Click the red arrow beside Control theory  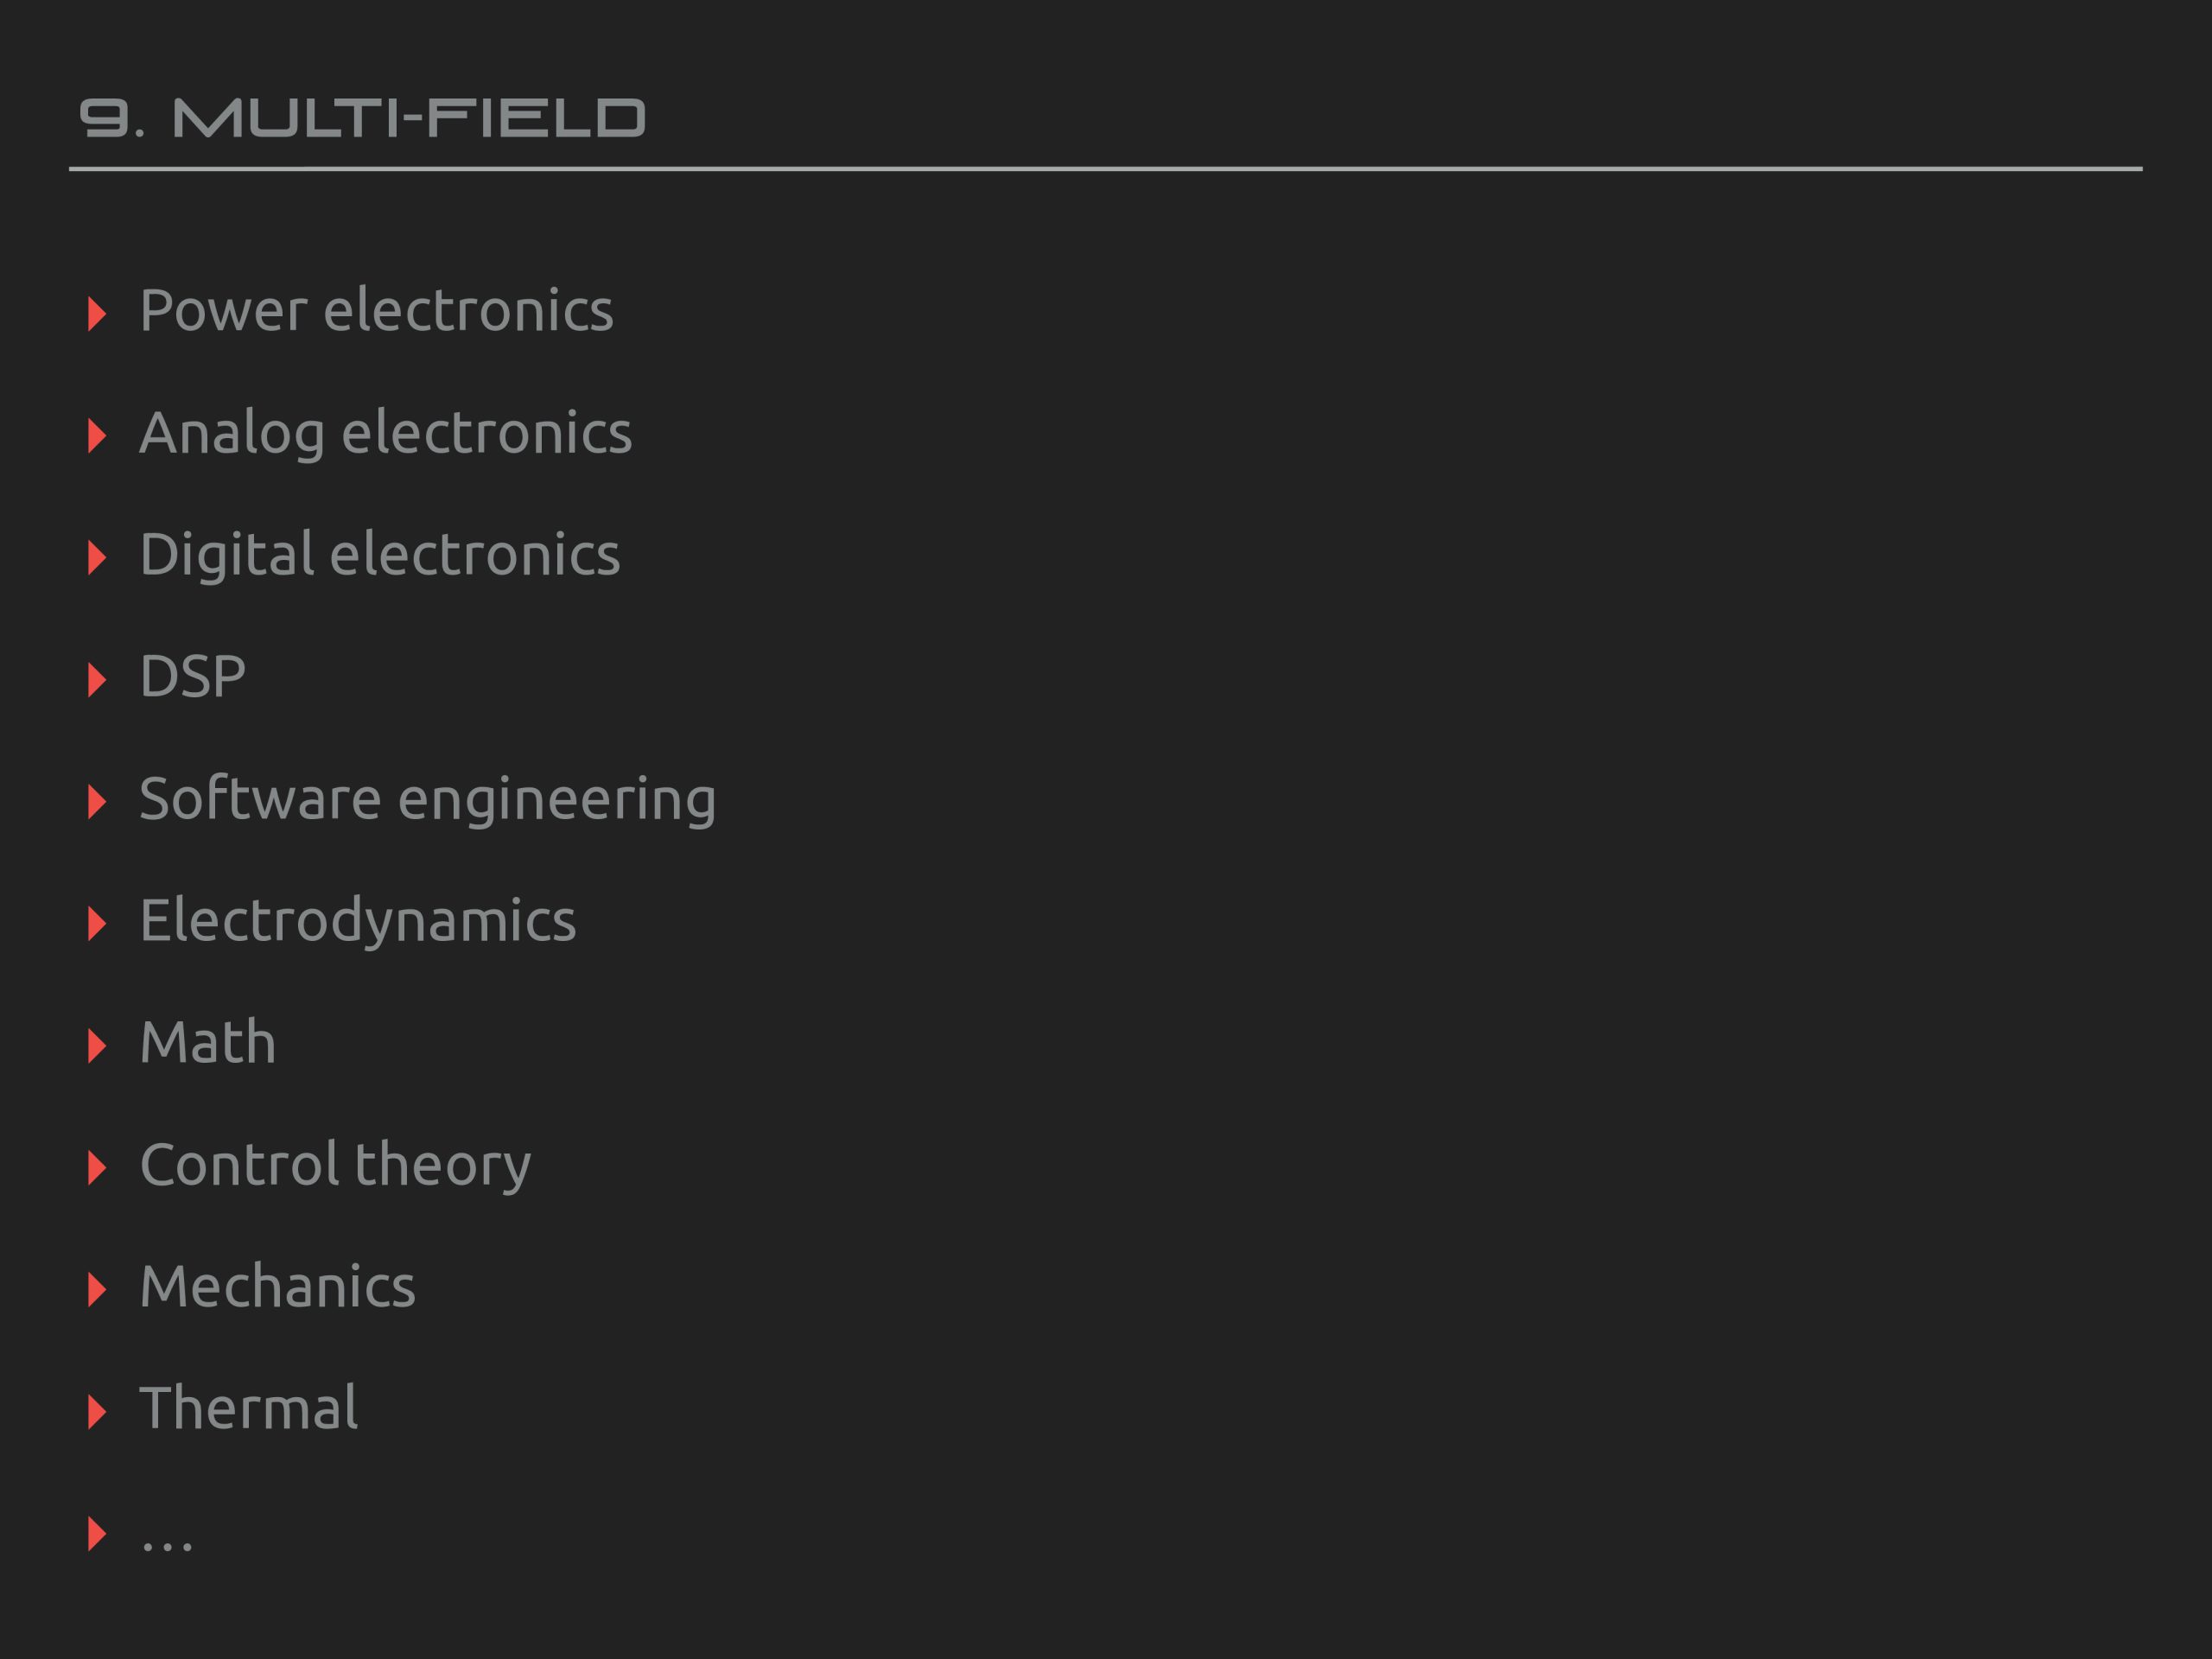coord(97,1168)
